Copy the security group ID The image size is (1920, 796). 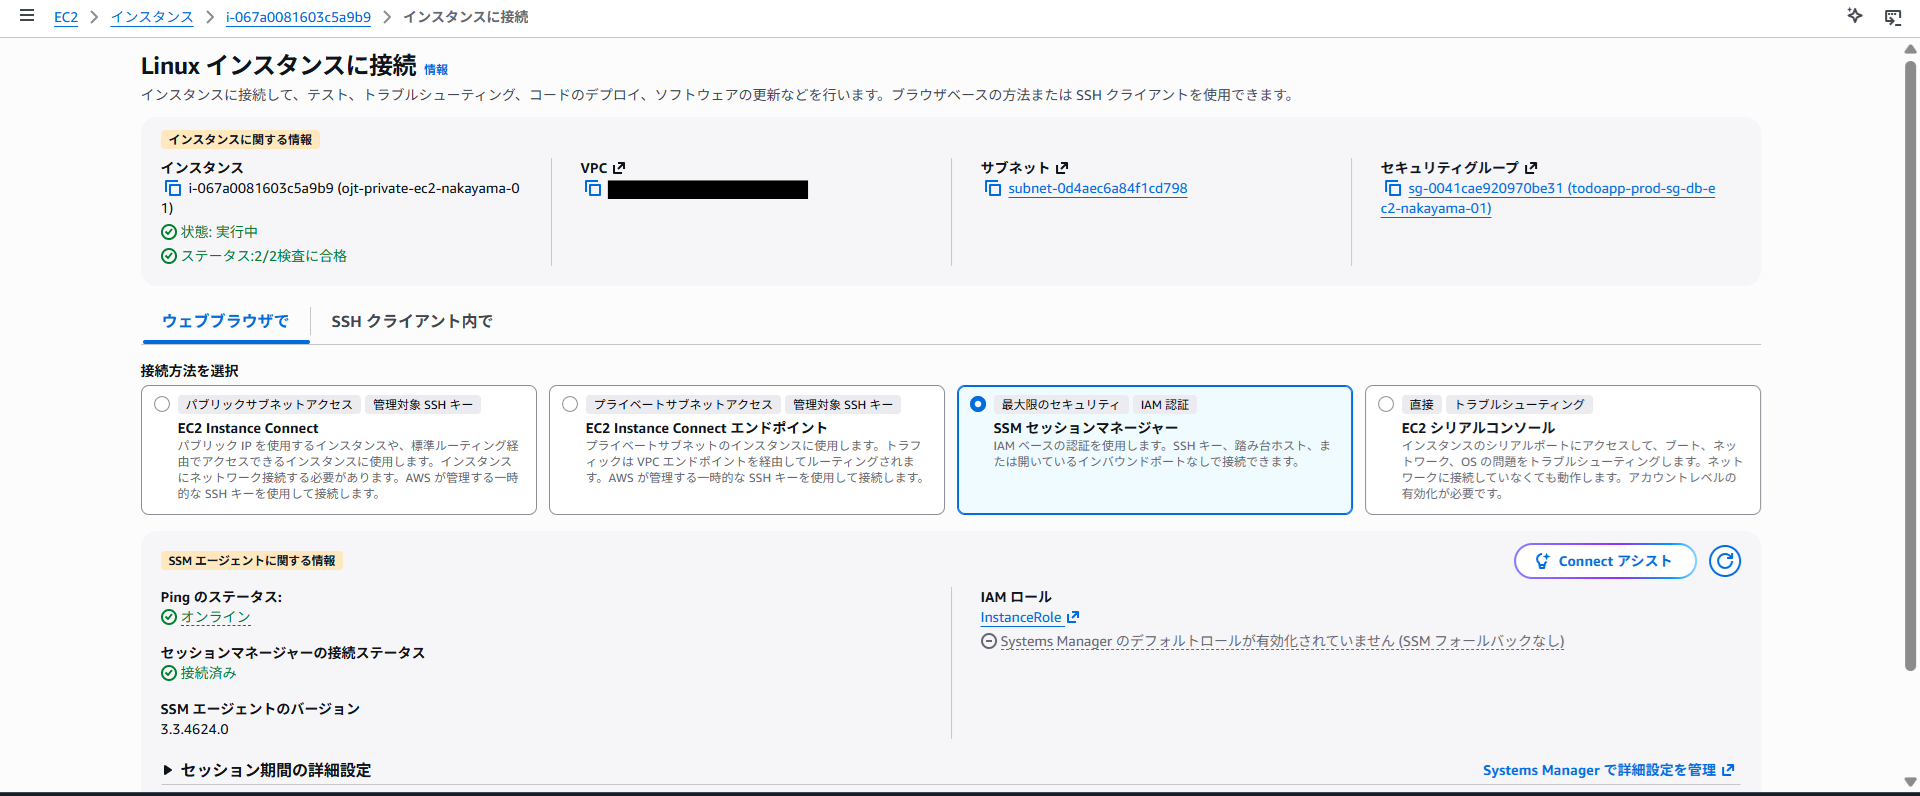1393,188
